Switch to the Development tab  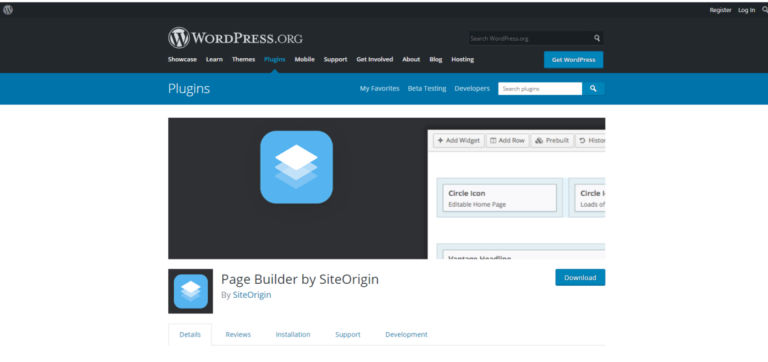pyautogui.click(x=407, y=335)
